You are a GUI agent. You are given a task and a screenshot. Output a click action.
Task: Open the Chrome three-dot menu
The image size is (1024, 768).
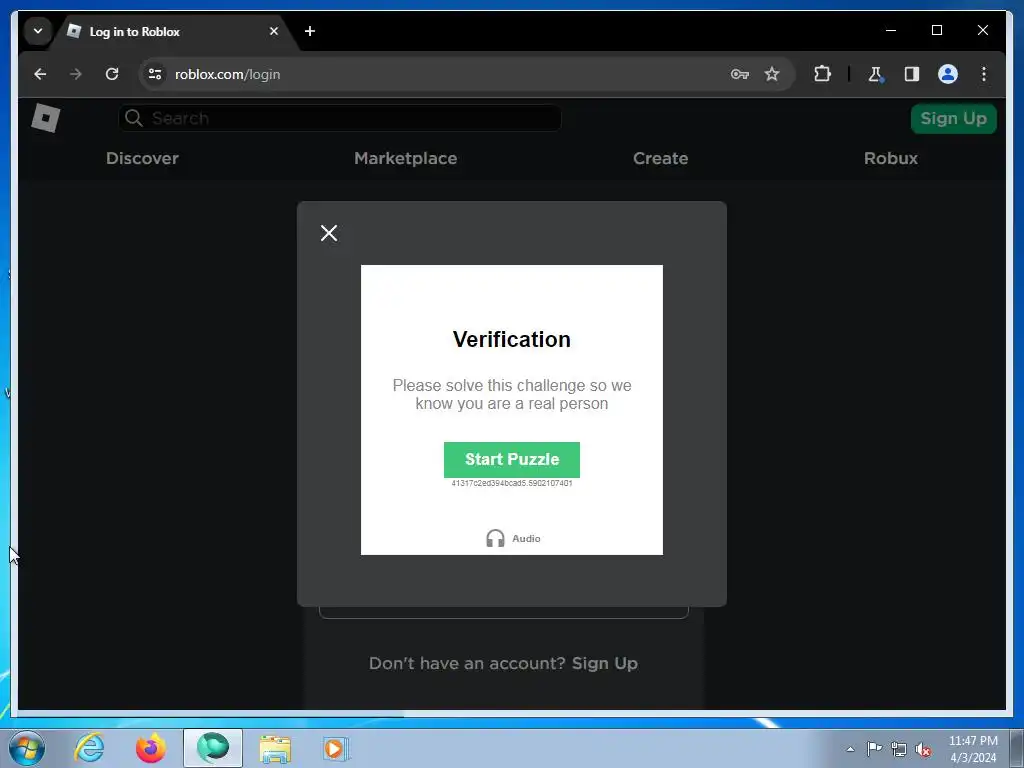coord(984,74)
